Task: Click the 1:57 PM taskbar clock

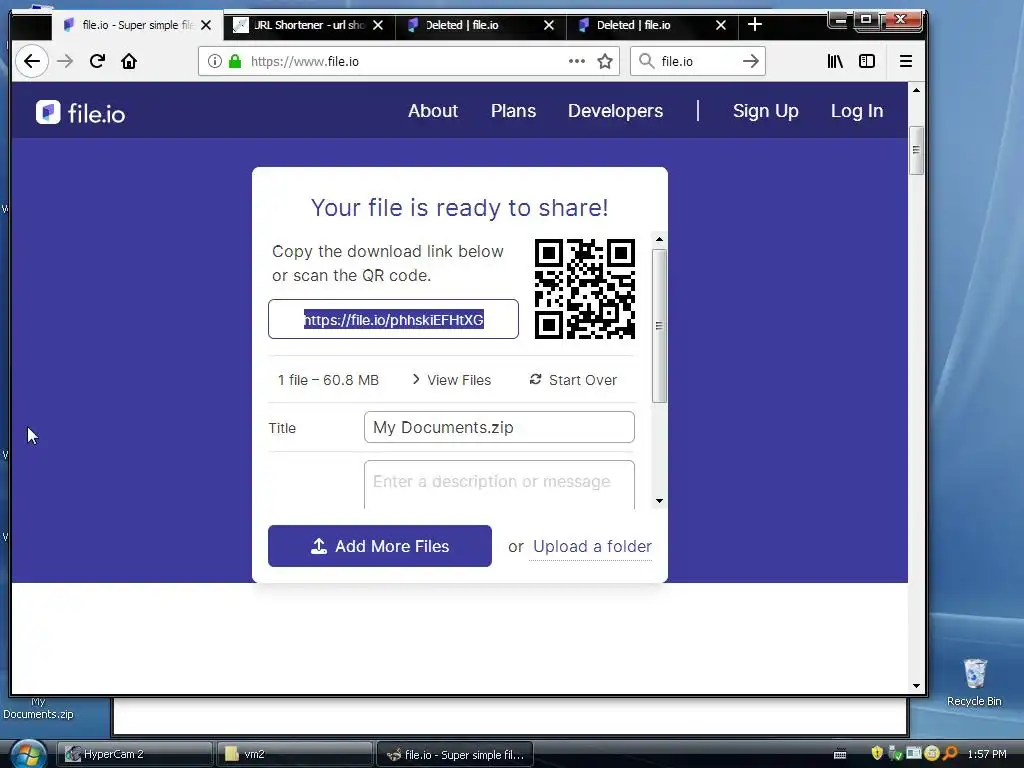Action: point(987,754)
